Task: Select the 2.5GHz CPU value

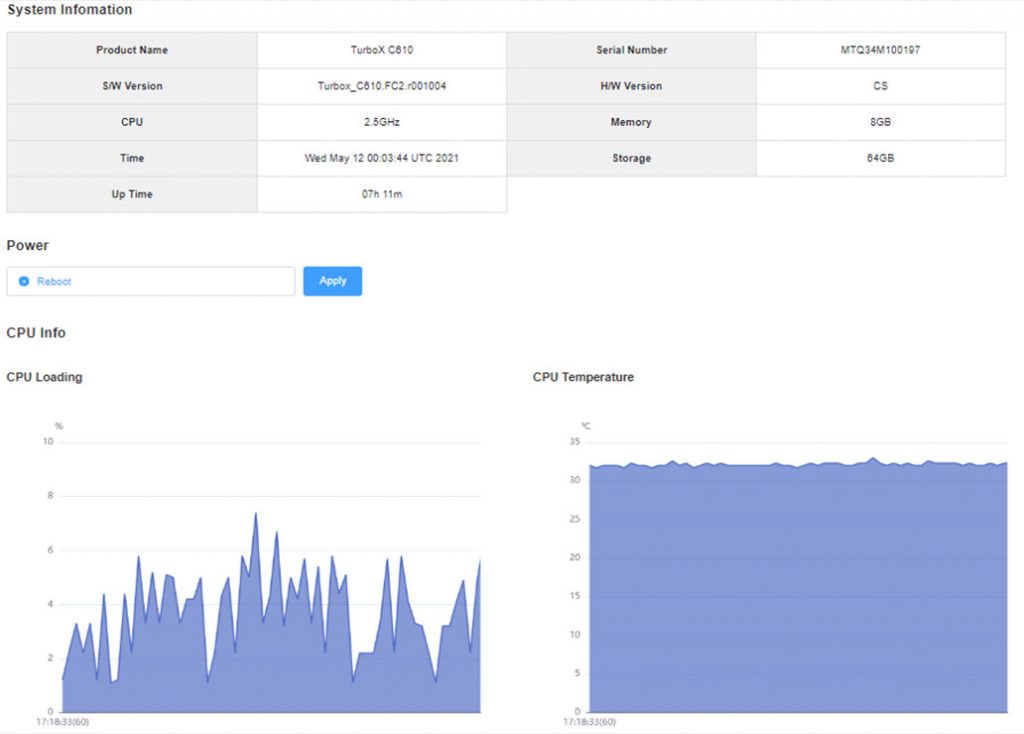Action: point(382,122)
